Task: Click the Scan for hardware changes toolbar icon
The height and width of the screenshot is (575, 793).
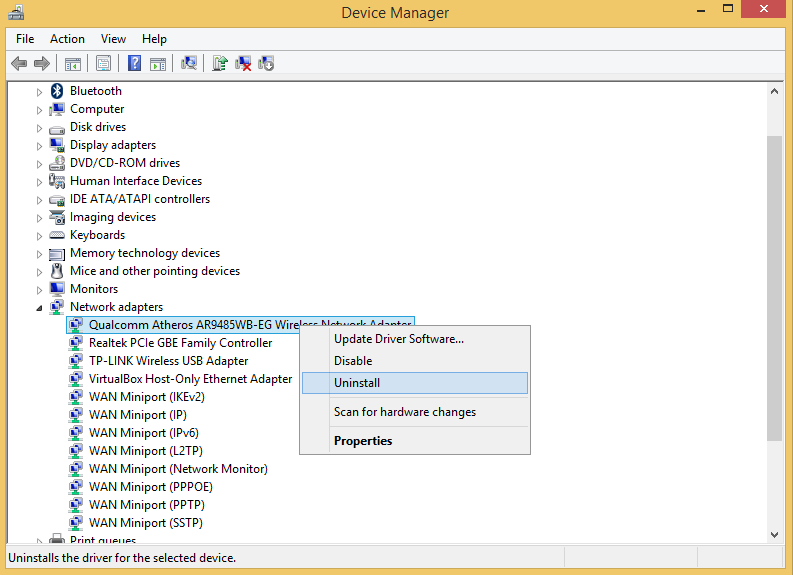Action: (x=189, y=63)
